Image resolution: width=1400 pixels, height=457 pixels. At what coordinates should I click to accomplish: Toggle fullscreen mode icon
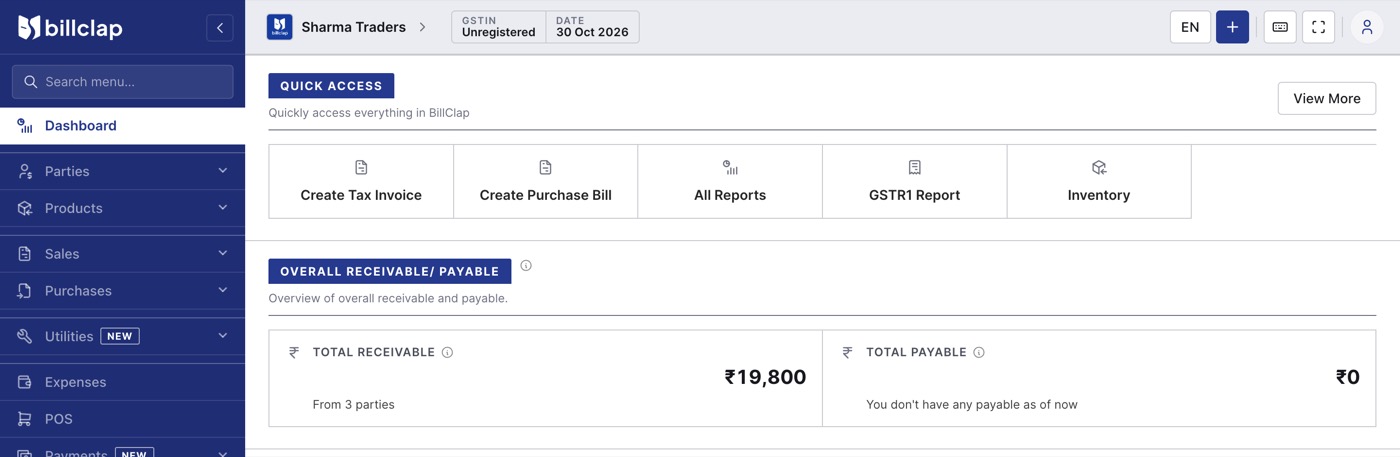(1318, 27)
